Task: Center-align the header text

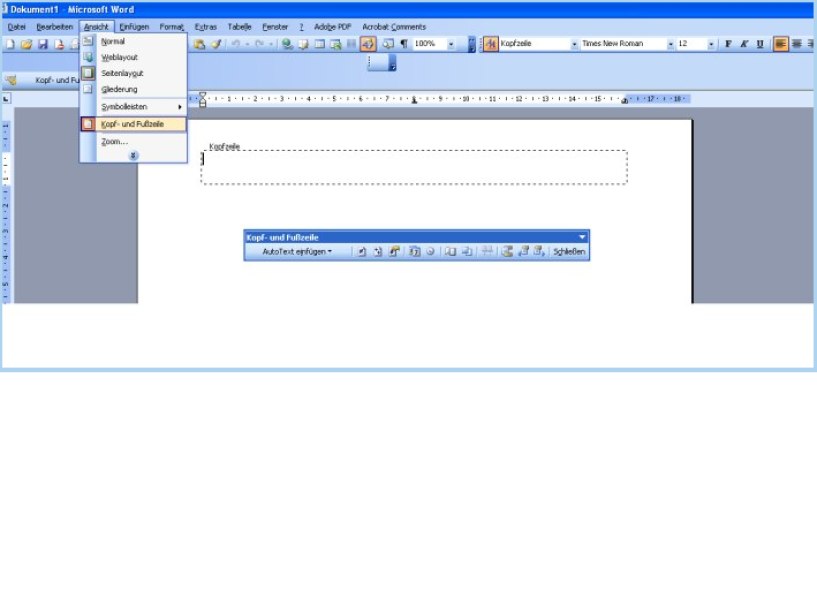Action: tap(796, 44)
